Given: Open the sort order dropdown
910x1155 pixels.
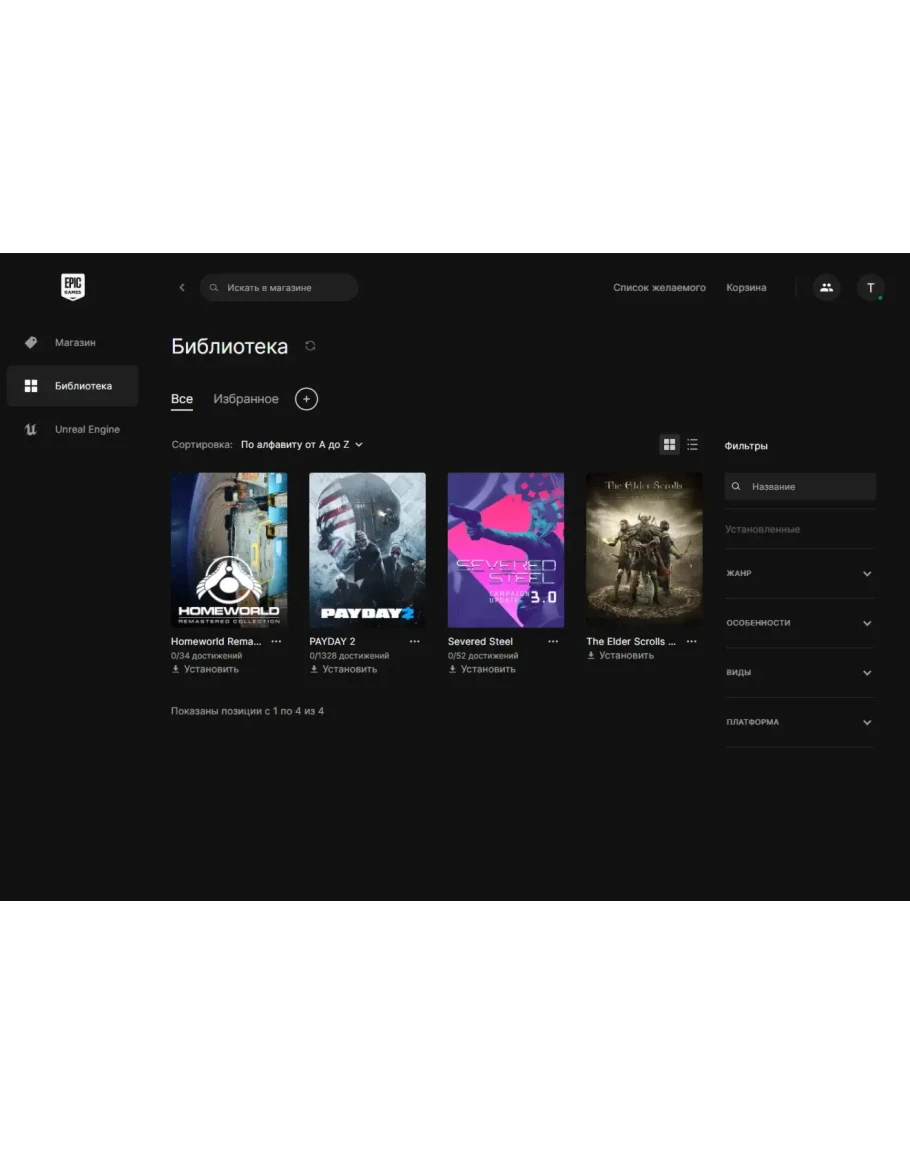Looking at the screenshot, I should tap(302, 445).
